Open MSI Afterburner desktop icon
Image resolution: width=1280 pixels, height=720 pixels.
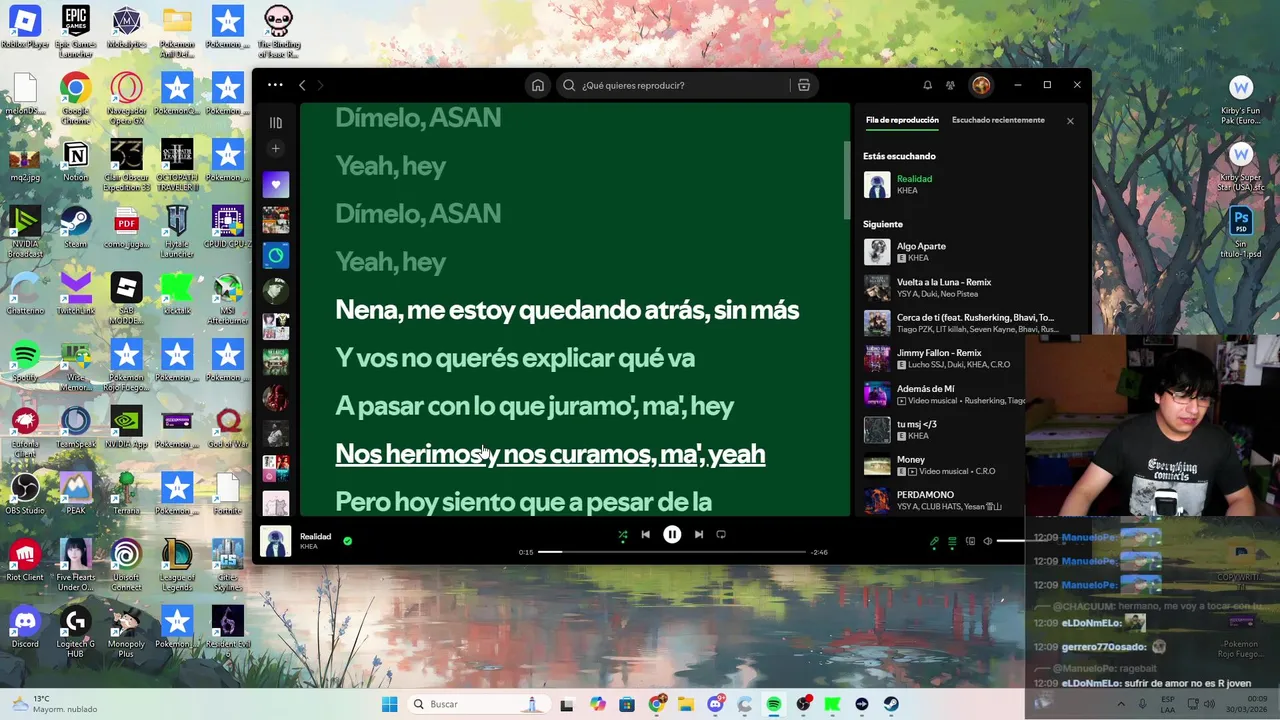point(227,300)
